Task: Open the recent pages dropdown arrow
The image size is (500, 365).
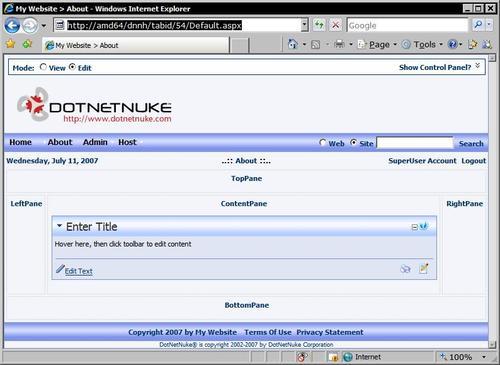Action: coord(44,26)
